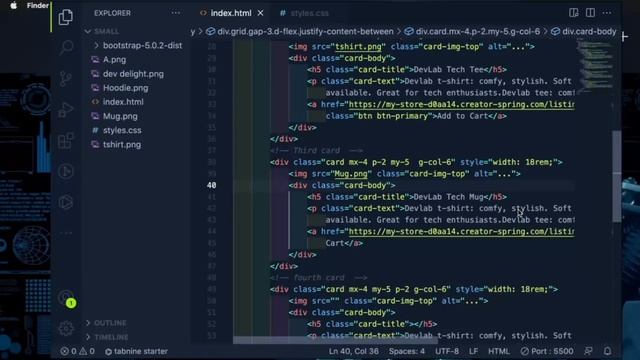Open the href URL on line 33

point(461,104)
